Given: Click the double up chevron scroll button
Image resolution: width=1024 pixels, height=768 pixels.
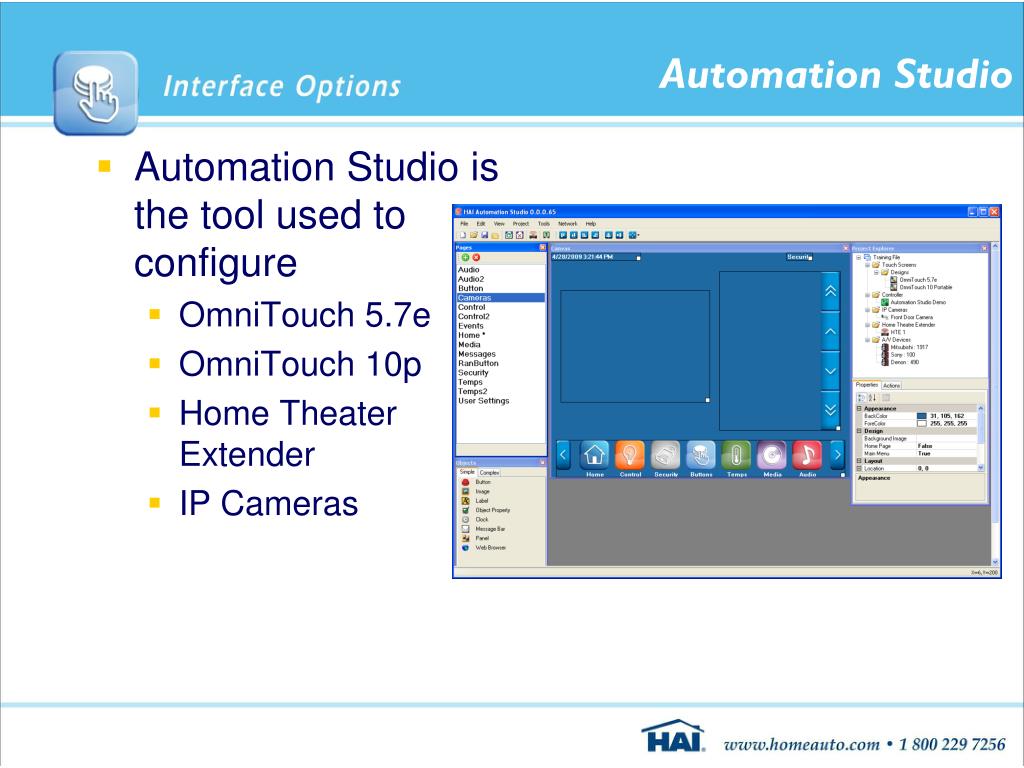Looking at the screenshot, I should pos(830,291).
